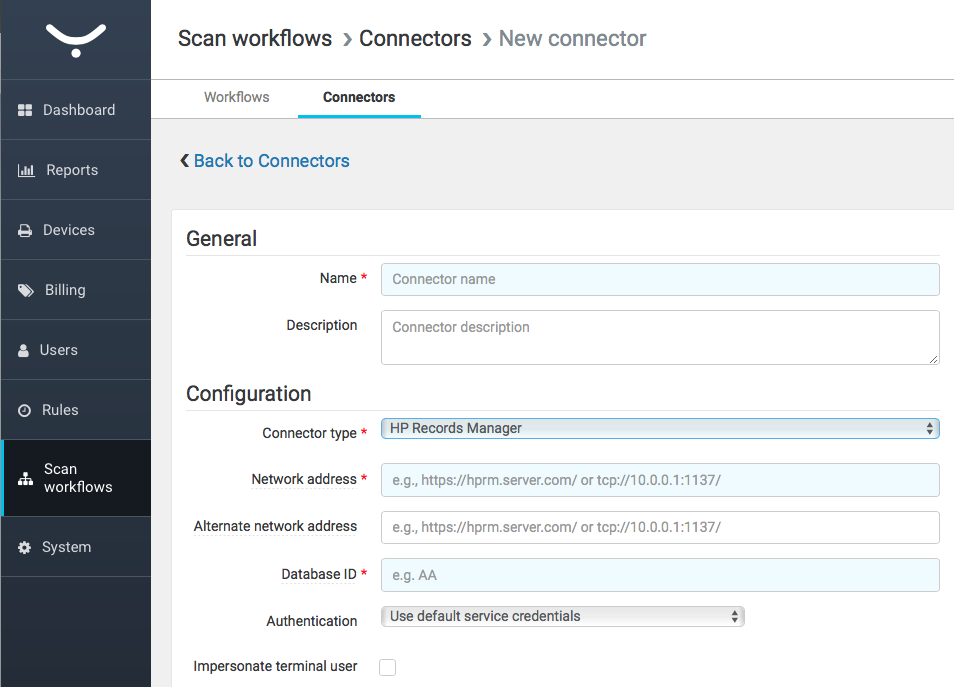Enable Impersonate terminal user checkbox
This screenshot has height=687, width=954.
click(x=388, y=667)
